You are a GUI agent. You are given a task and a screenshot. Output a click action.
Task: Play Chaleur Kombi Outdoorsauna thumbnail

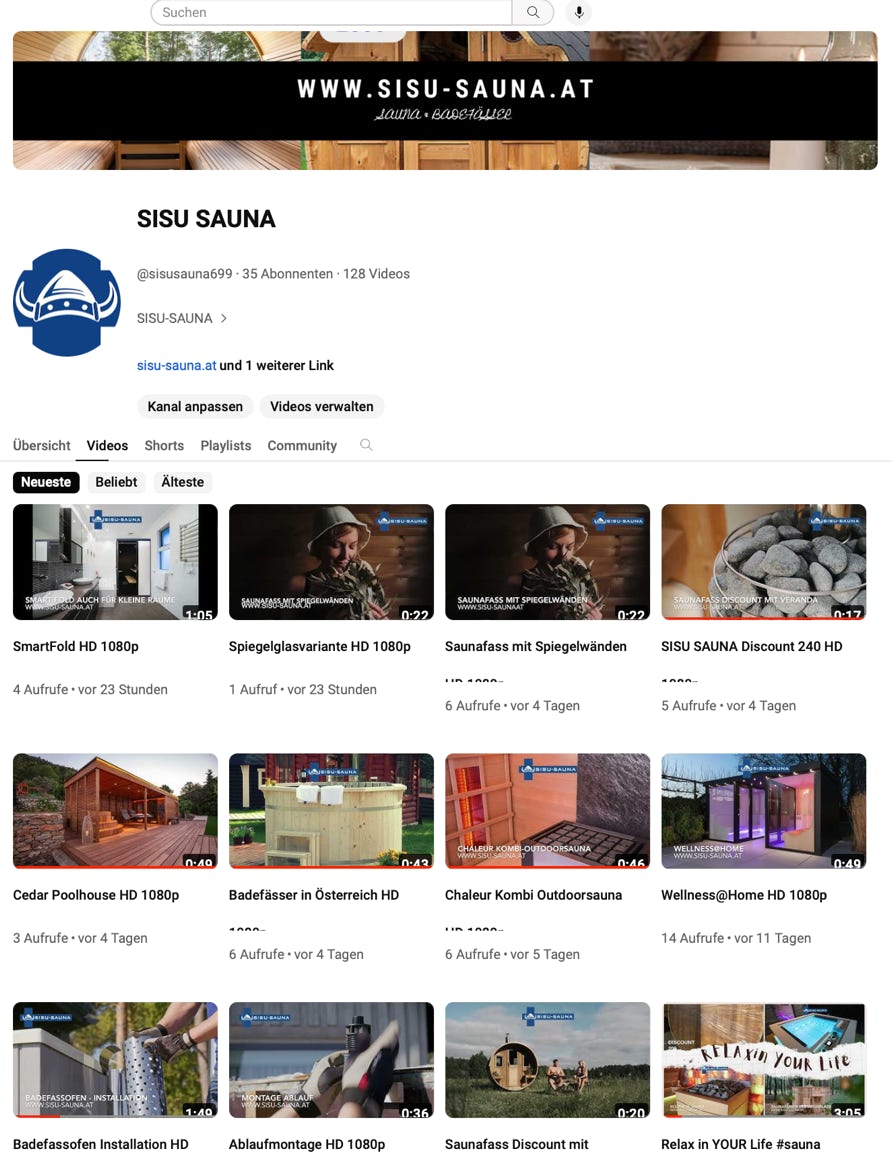[x=548, y=811]
